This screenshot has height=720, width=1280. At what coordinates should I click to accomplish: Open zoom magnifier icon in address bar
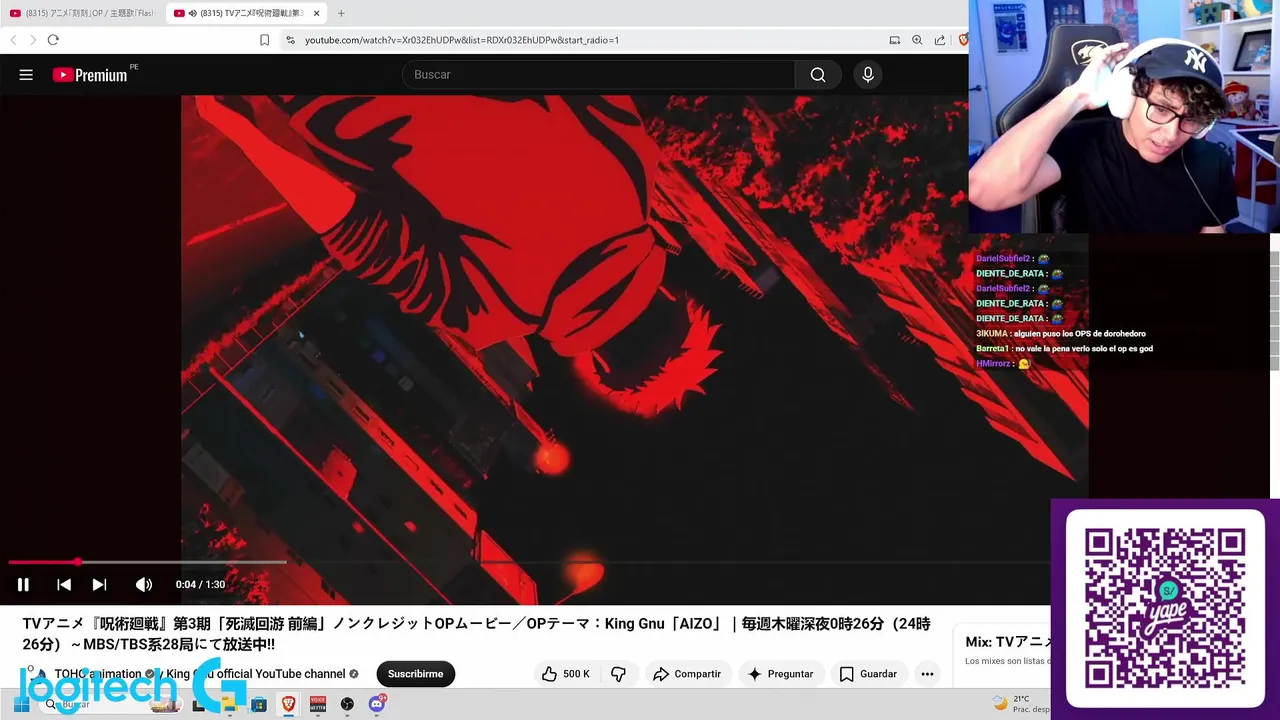coord(917,40)
